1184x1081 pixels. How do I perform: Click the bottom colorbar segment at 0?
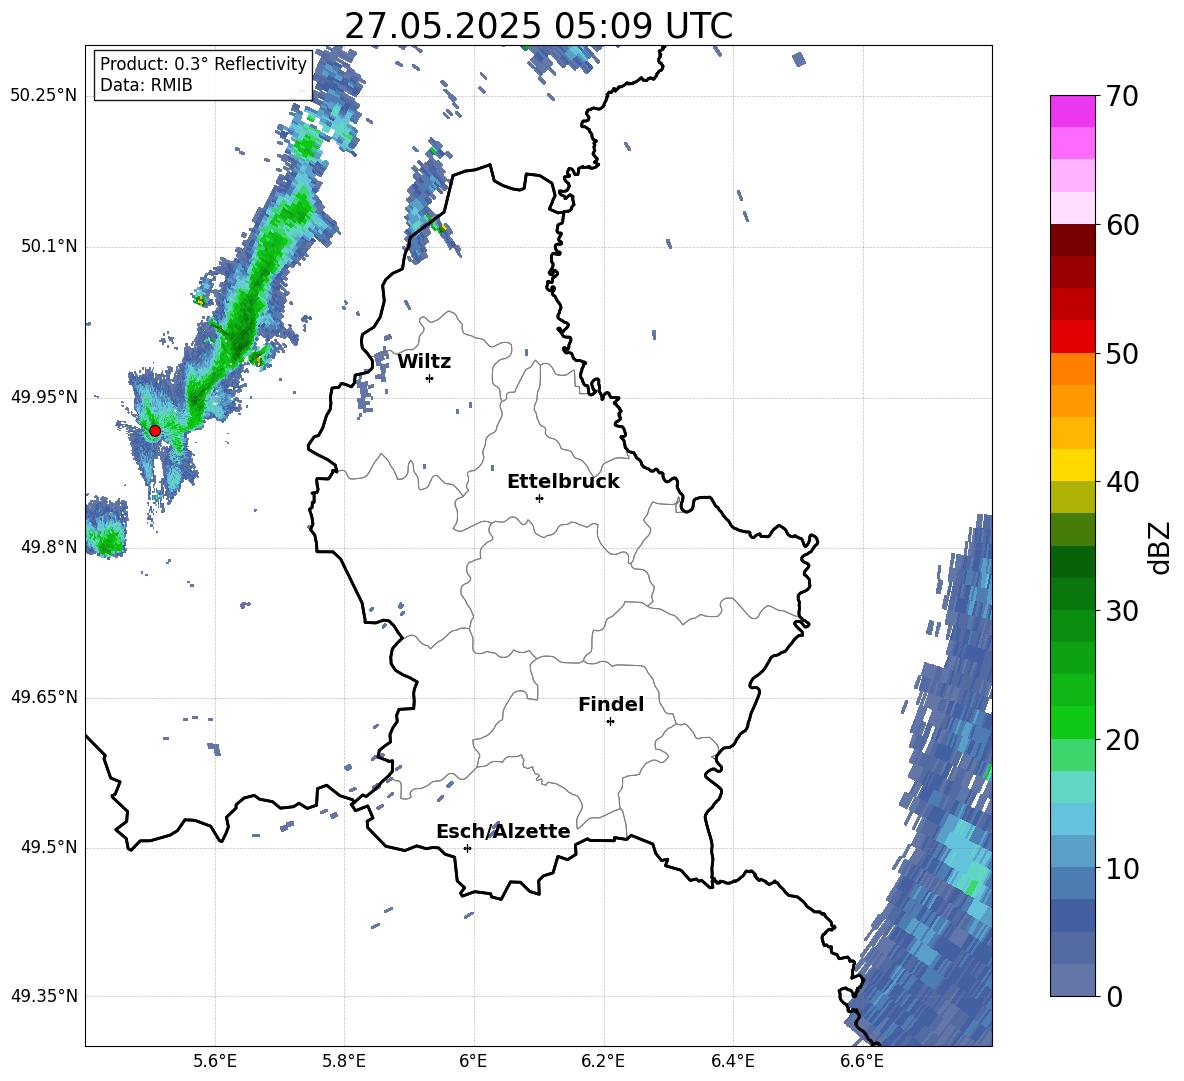click(x=1072, y=980)
